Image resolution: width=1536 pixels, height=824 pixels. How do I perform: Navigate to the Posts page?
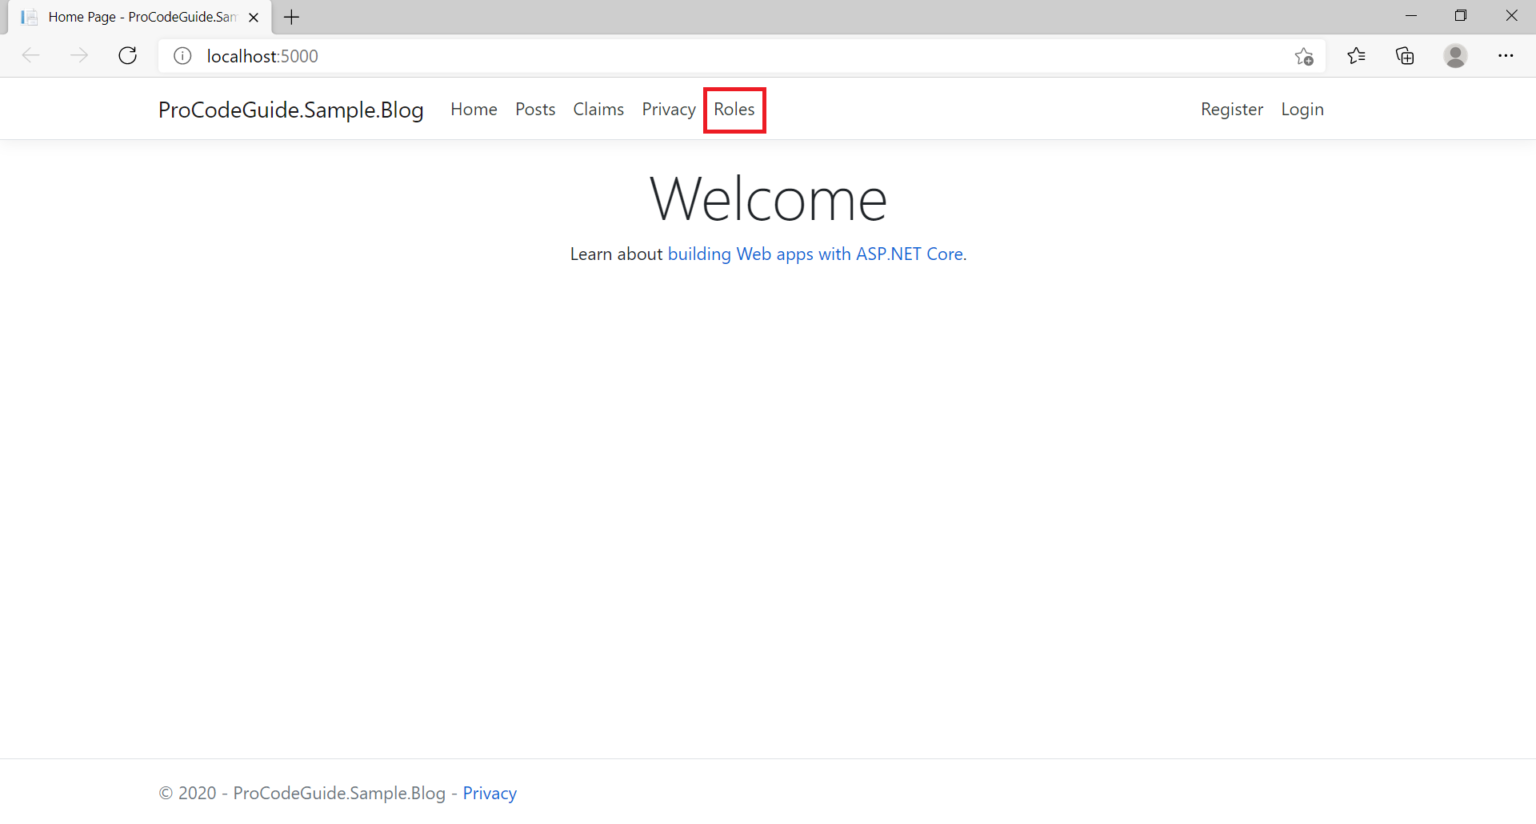[535, 109]
